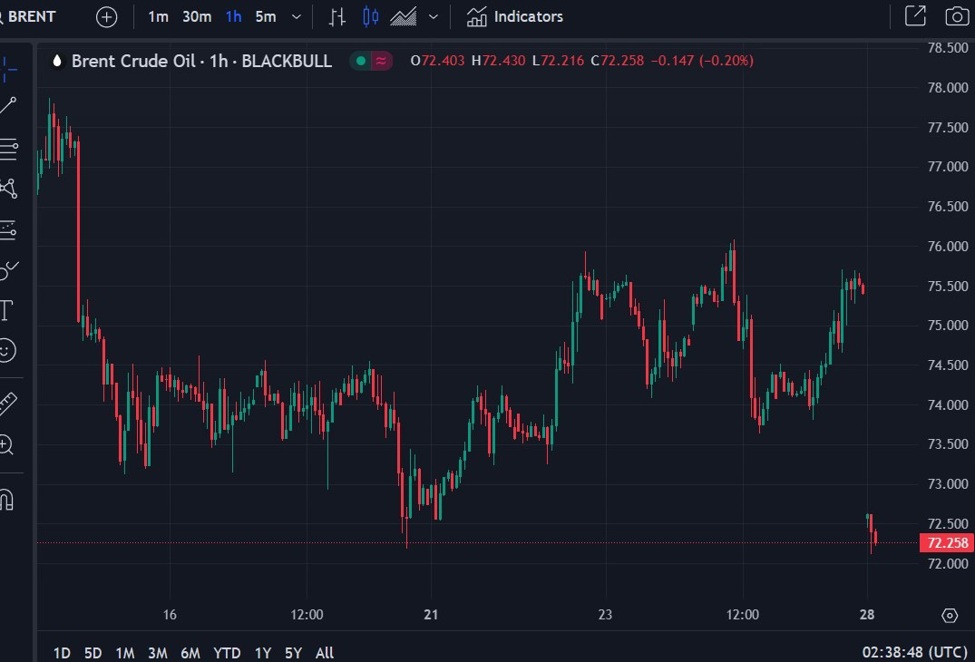
Task: Open the Indicators panel
Action: [x=515, y=17]
